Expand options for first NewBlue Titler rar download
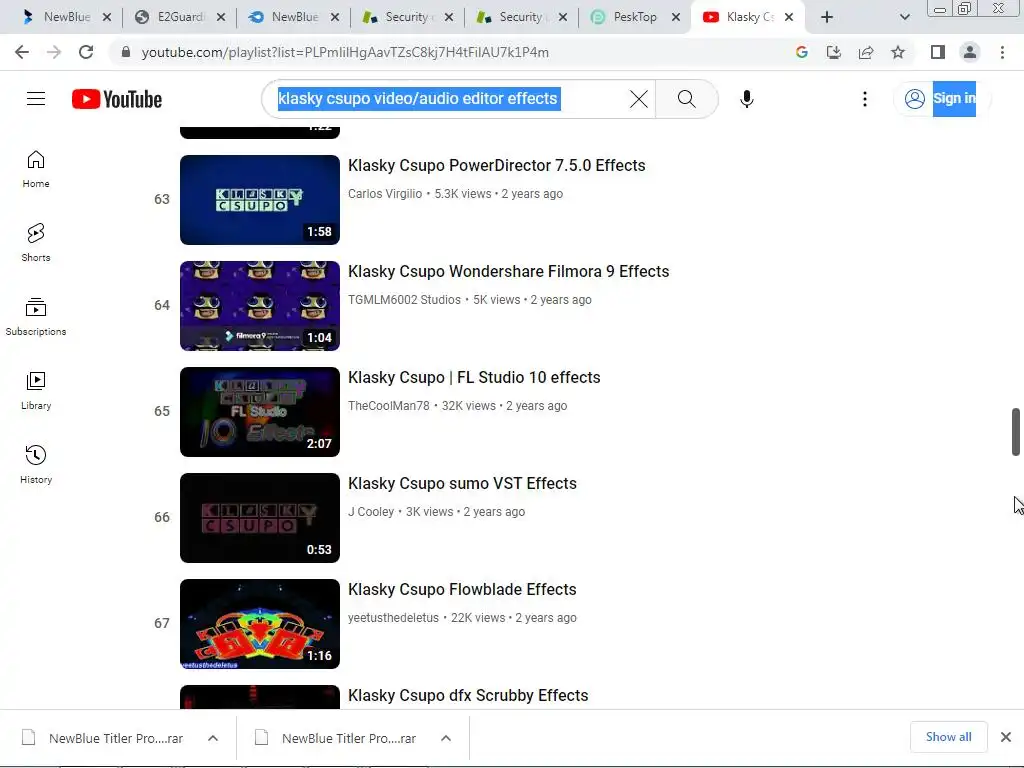This screenshot has width=1024, height=768. [x=213, y=738]
